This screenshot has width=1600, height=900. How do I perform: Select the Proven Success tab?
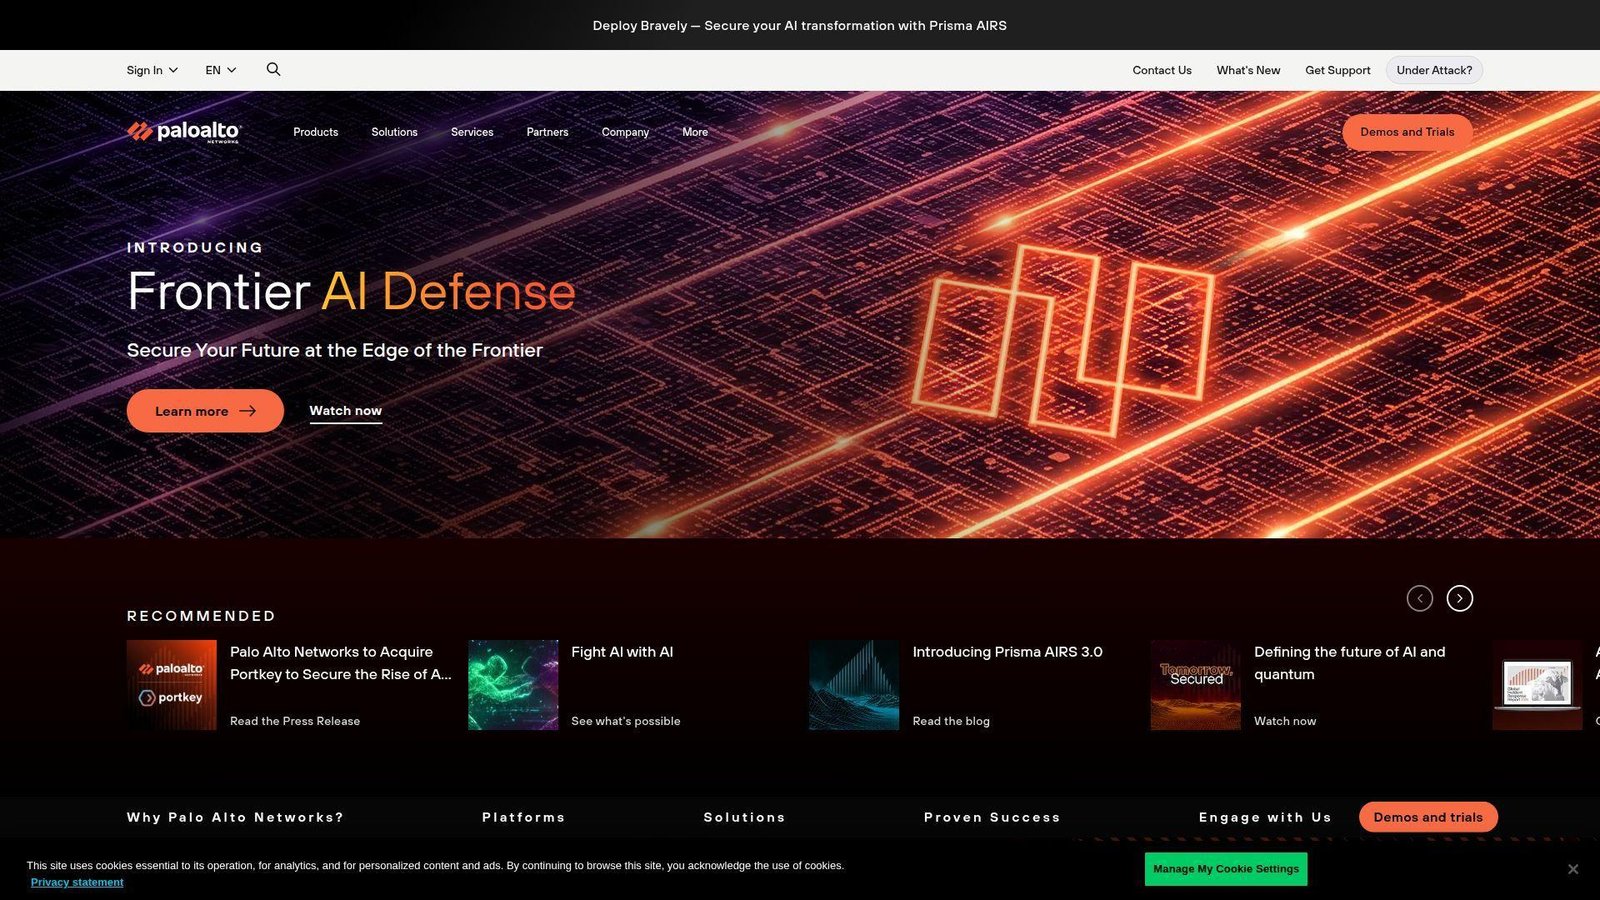point(992,817)
